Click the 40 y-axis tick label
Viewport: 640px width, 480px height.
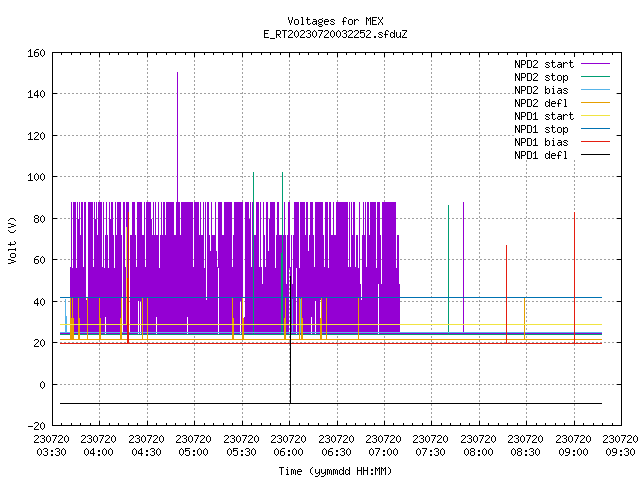pyautogui.click(x=39, y=302)
